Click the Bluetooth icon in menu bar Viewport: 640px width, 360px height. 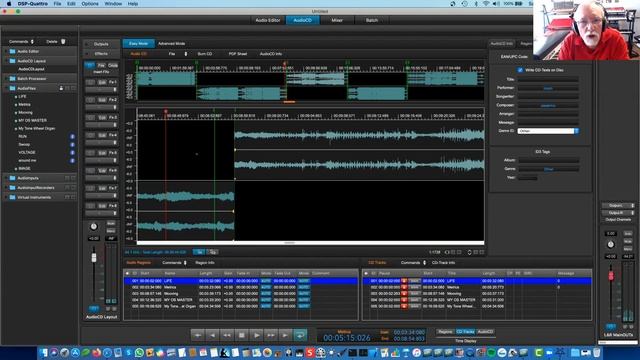[x=476, y=4]
